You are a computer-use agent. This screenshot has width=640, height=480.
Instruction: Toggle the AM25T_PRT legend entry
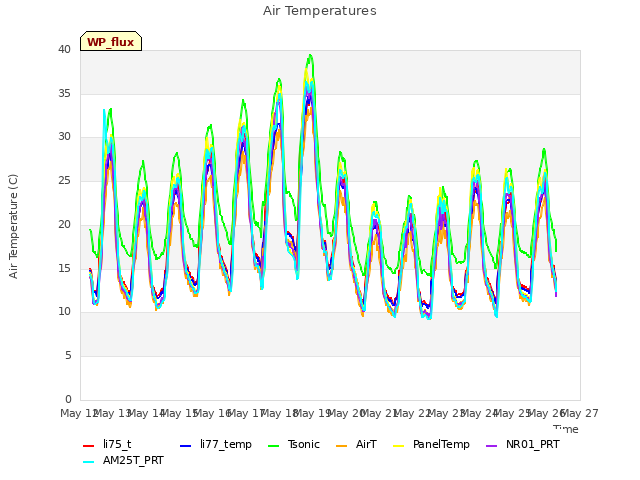(123, 461)
